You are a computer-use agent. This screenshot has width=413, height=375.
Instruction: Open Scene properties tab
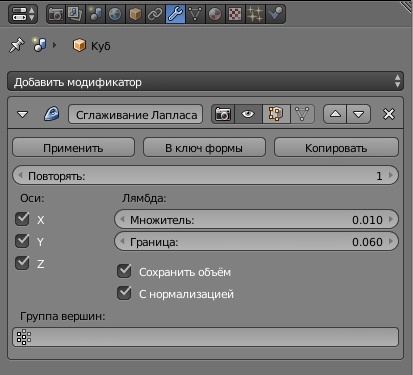tap(95, 14)
